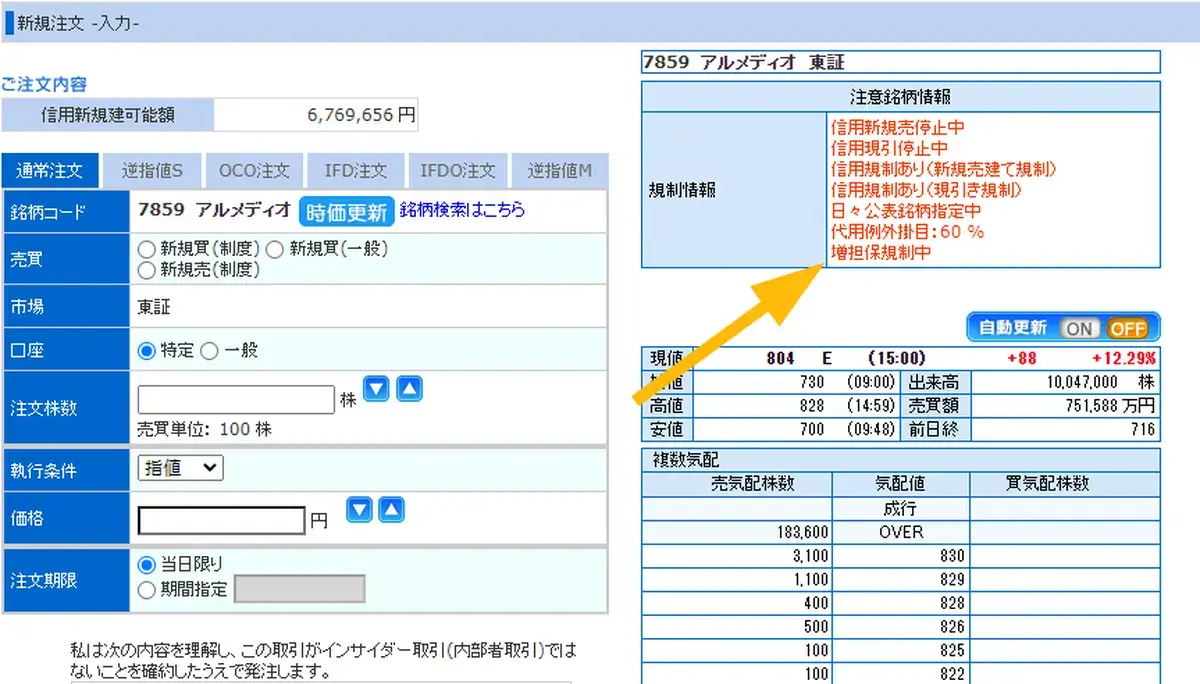1200x684 pixels.
Task: Click 信用現引停止中 restriction text
Action: (889, 148)
